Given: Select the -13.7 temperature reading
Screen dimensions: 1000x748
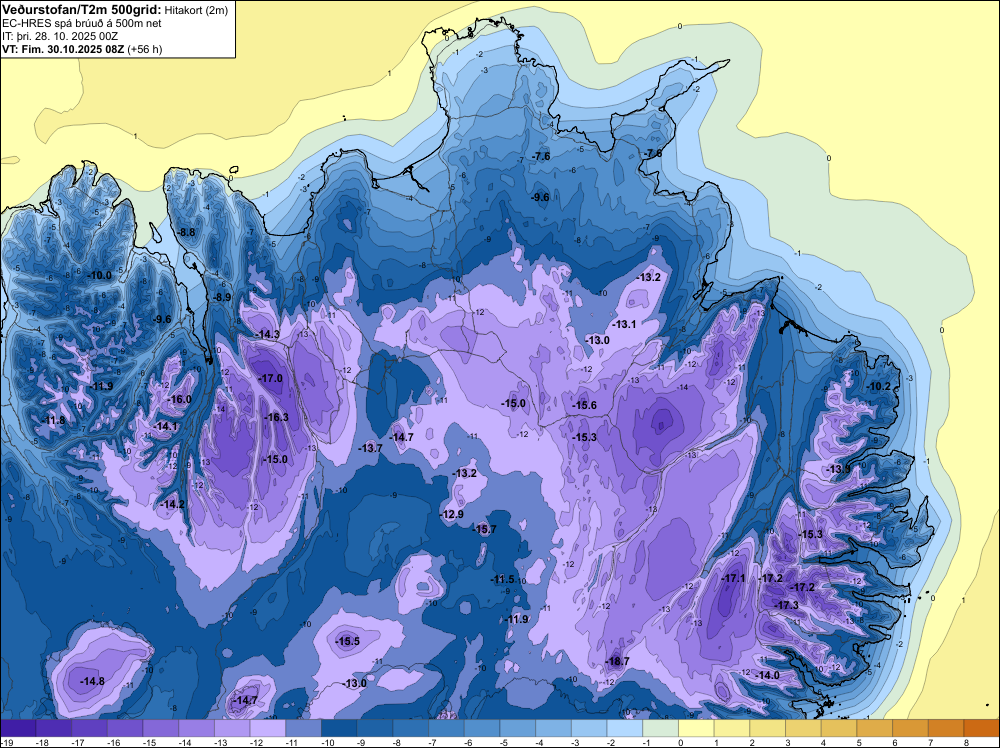Looking at the screenshot, I should pos(370,448).
